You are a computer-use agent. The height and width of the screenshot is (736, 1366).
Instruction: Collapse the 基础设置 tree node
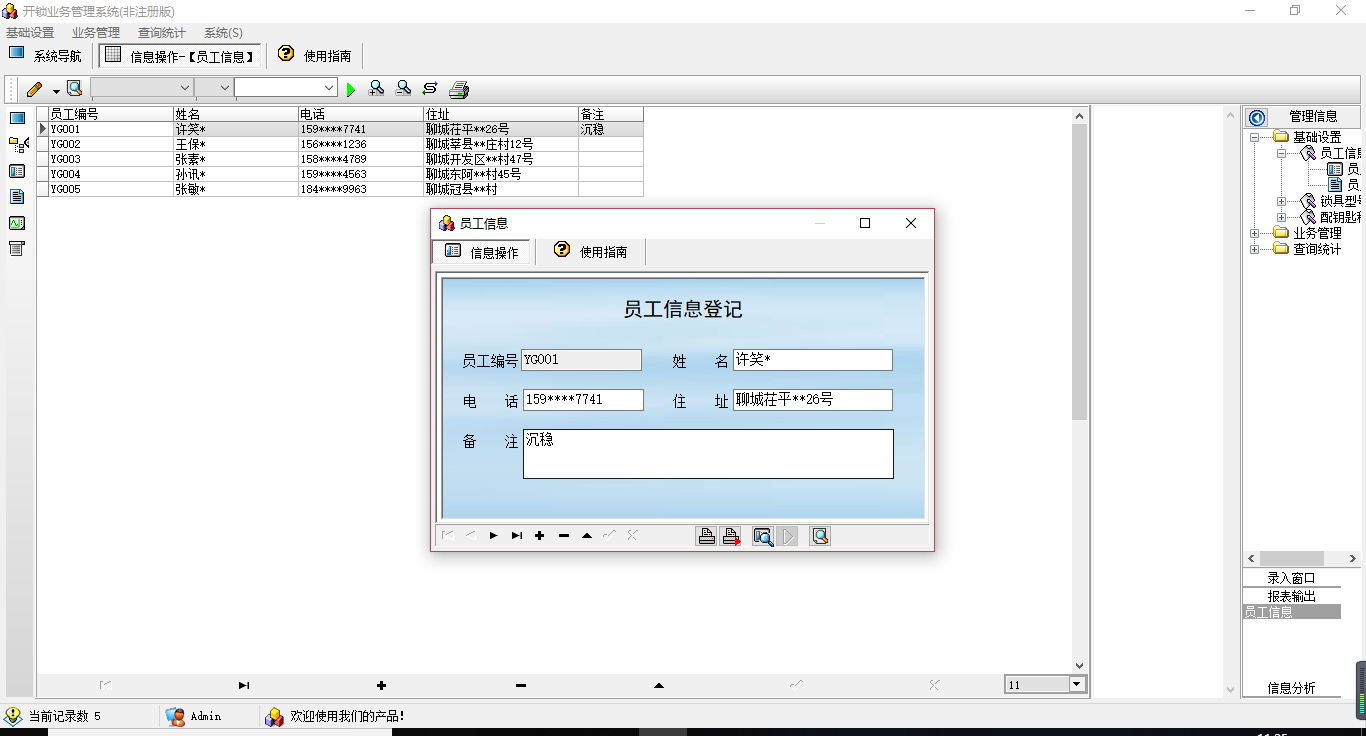(1255, 137)
